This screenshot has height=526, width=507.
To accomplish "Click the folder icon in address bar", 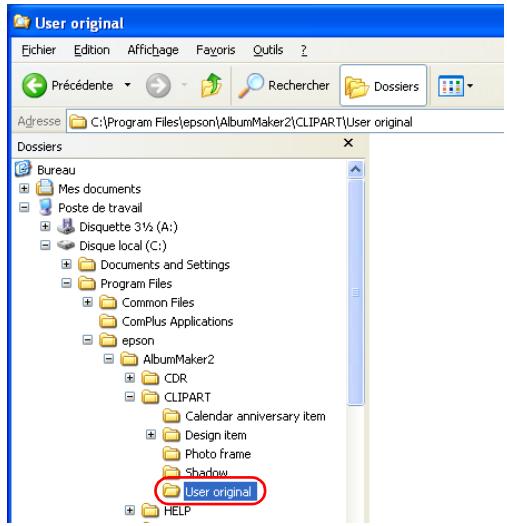I will click(x=78, y=122).
